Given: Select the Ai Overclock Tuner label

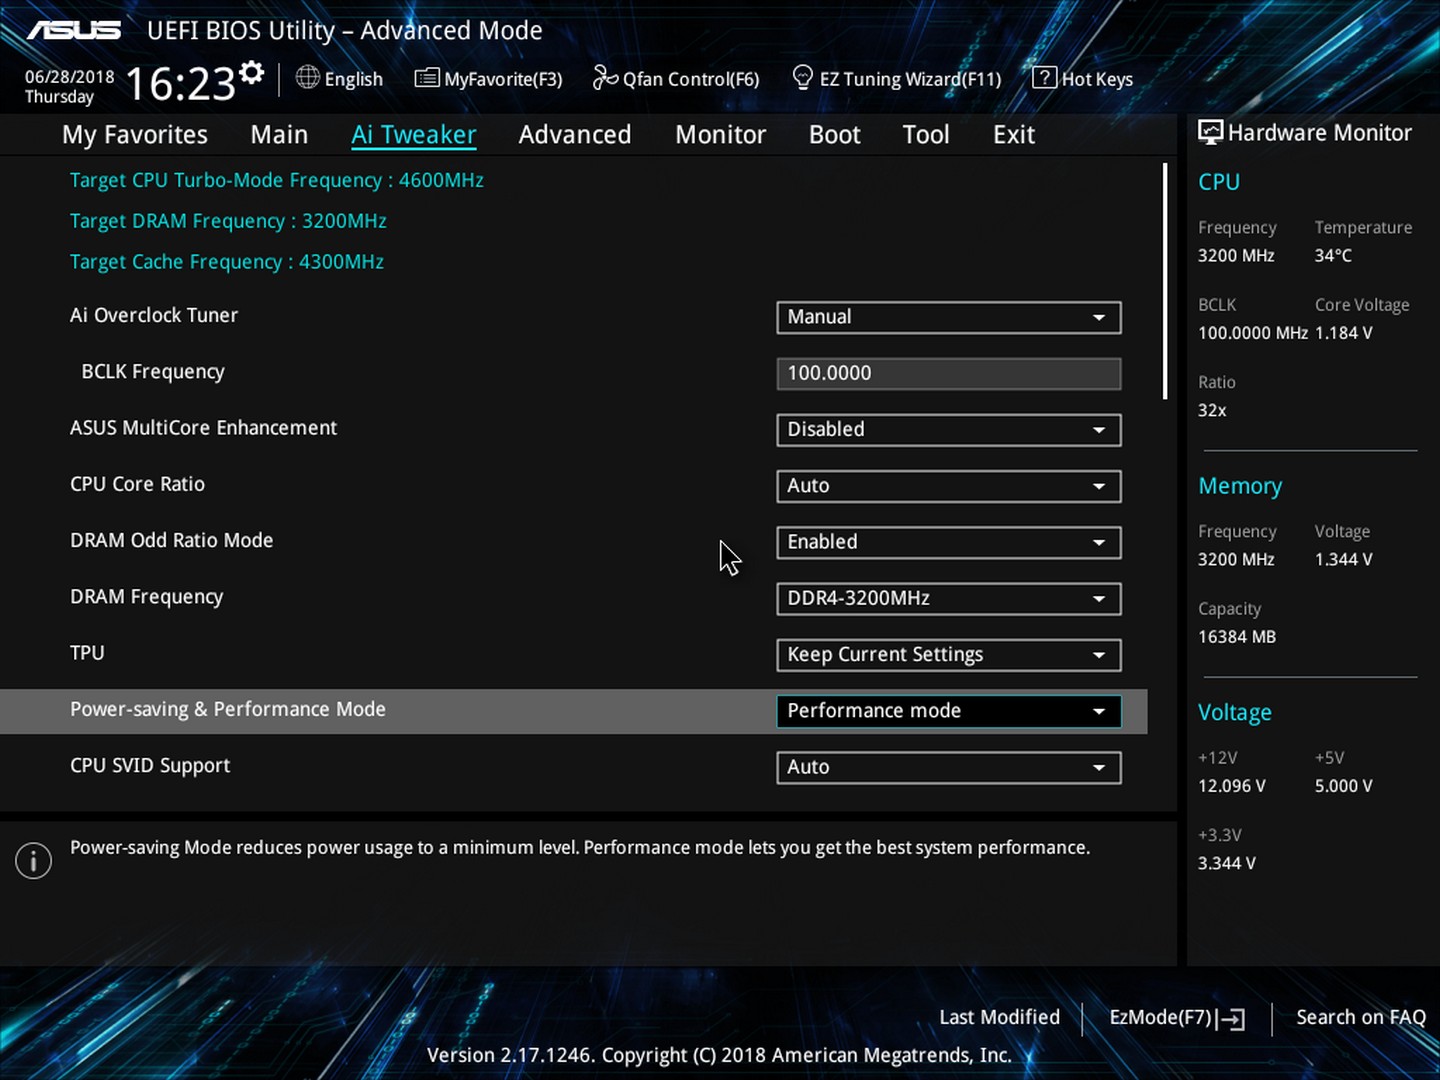Looking at the screenshot, I should coord(154,316).
